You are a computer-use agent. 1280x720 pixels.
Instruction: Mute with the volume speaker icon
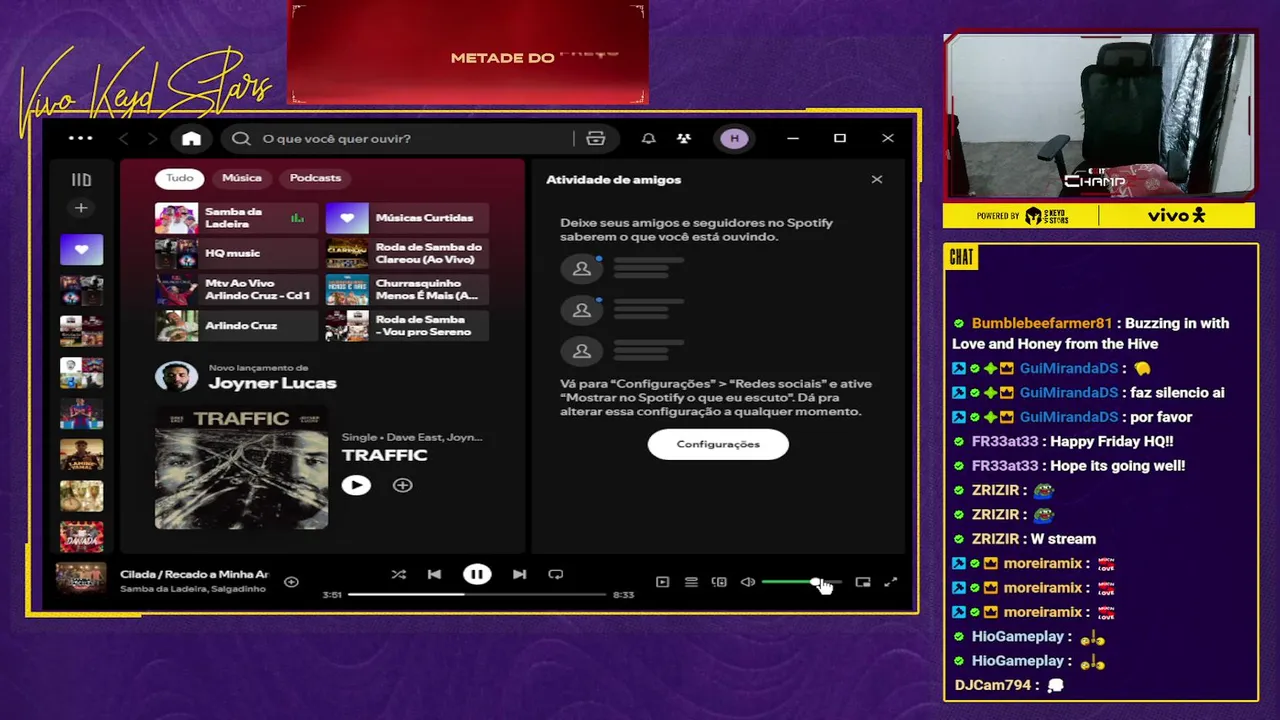(x=748, y=582)
